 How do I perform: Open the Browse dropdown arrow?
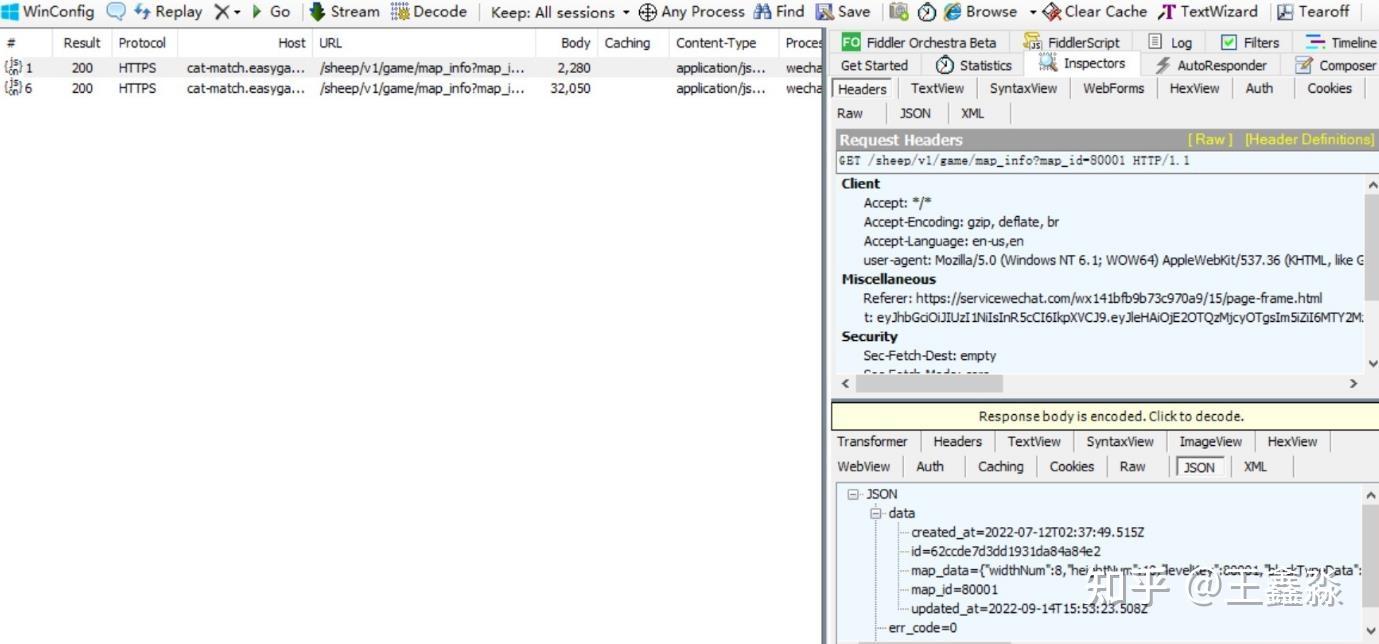pyautogui.click(x=1033, y=12)
